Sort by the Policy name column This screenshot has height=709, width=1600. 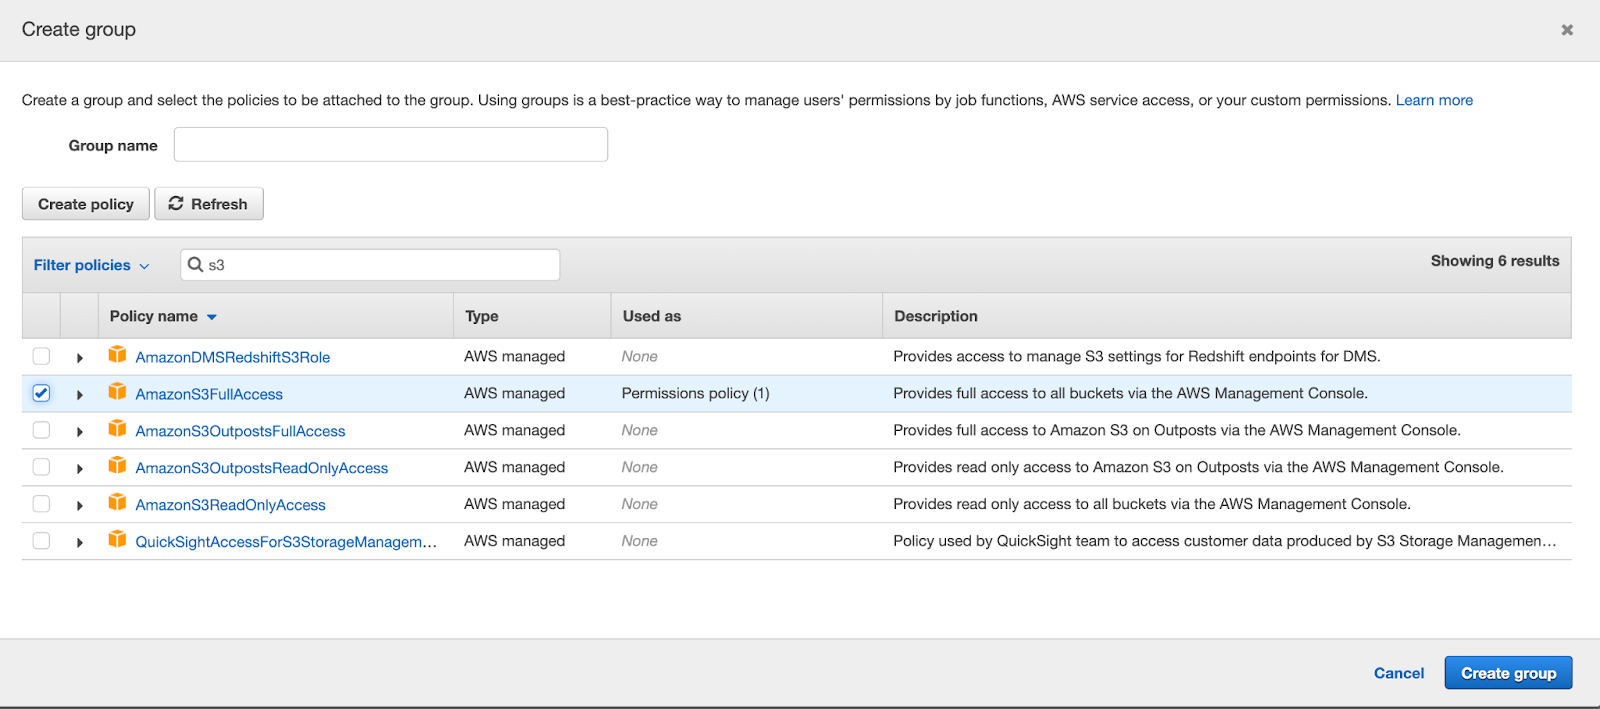tap(163, 316)
